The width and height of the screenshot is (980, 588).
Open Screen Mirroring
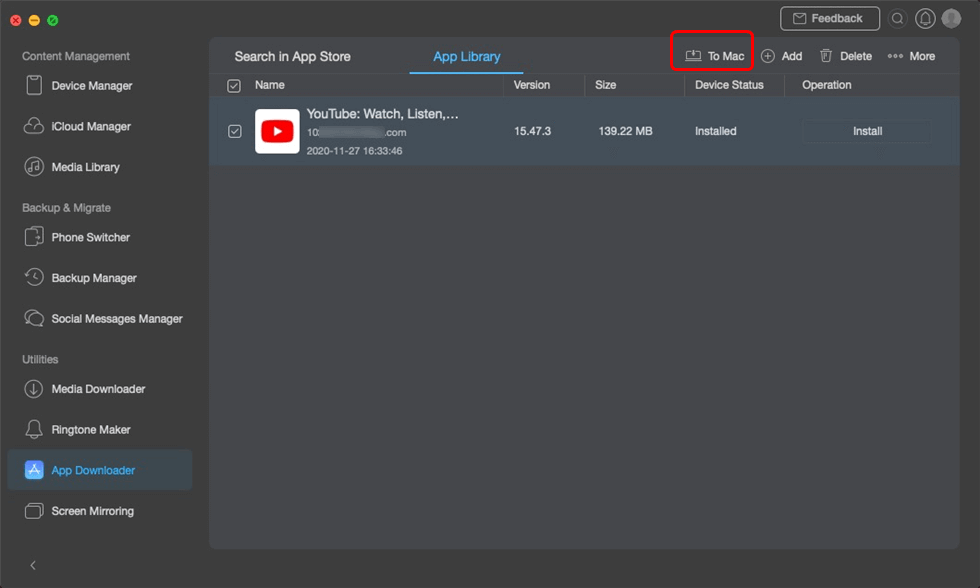(x=92, y=511)
